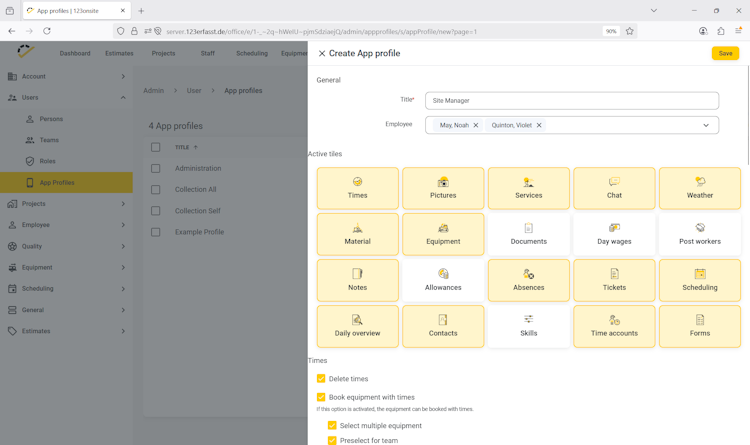The width and height of the screenshot is (750, 445).
Task: Expand the Account sidebar section
Action: [66, 77]
